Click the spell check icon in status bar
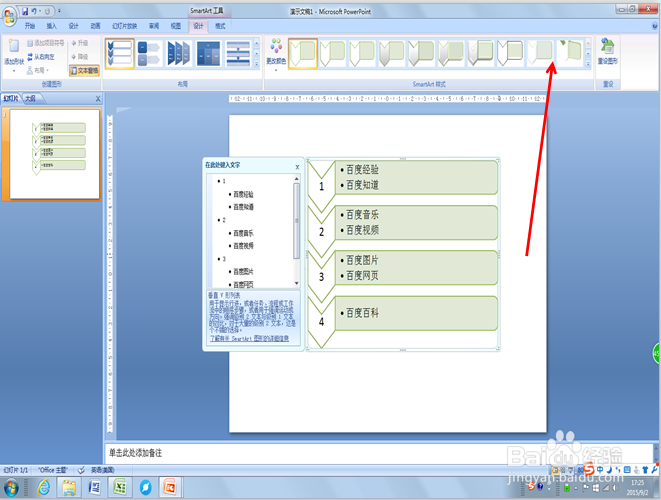661x500 pixels. (81, 470)
